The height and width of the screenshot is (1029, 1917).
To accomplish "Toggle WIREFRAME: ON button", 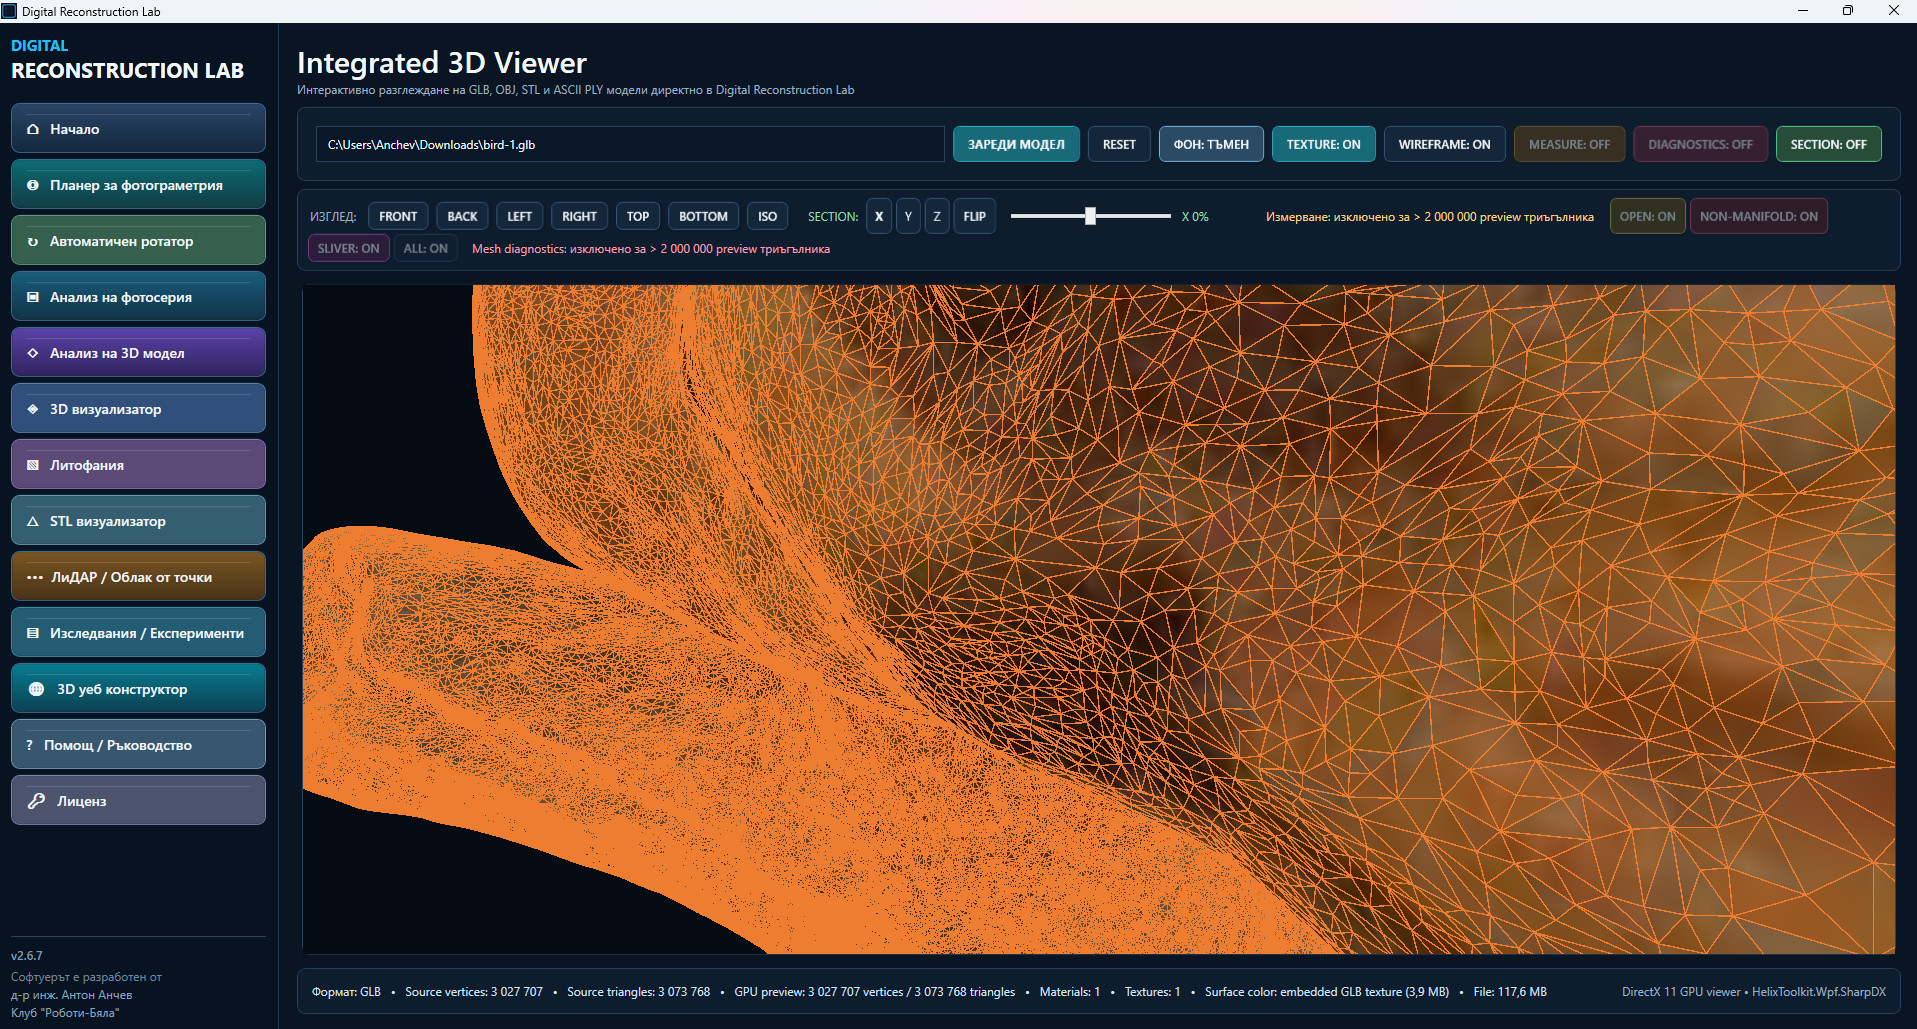I will pos(1444,144).
